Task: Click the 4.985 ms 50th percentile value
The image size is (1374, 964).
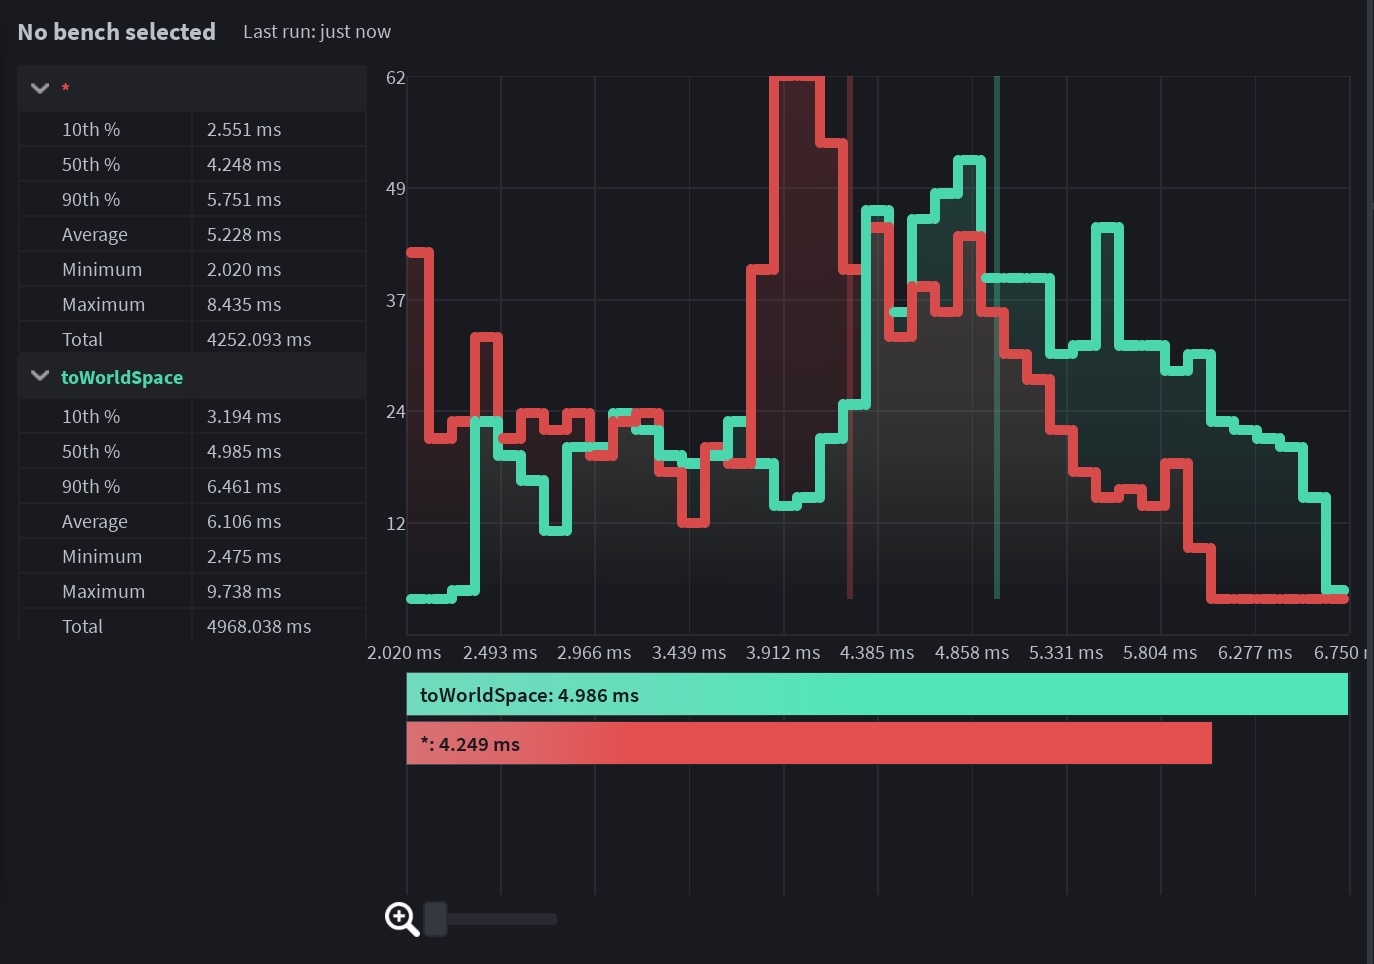Action: coord(244,452)
